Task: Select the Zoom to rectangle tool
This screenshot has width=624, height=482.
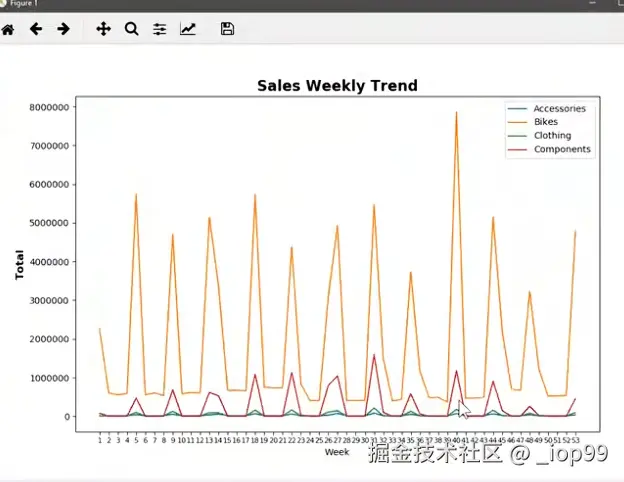Action: point(132,29)
